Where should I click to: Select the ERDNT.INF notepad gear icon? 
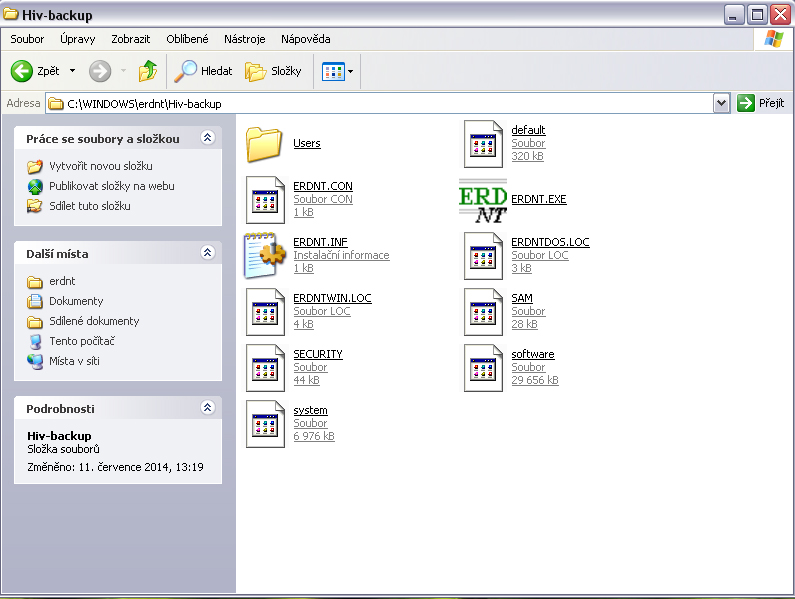pyautogui.click(x=265, y=256)
